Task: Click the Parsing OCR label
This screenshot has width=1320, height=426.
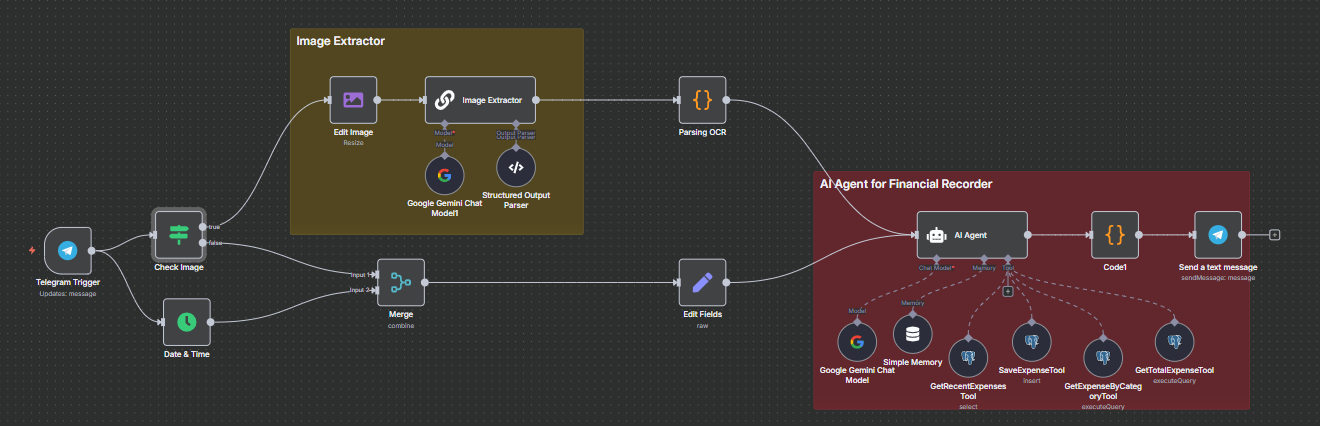Action: point(702,132)
